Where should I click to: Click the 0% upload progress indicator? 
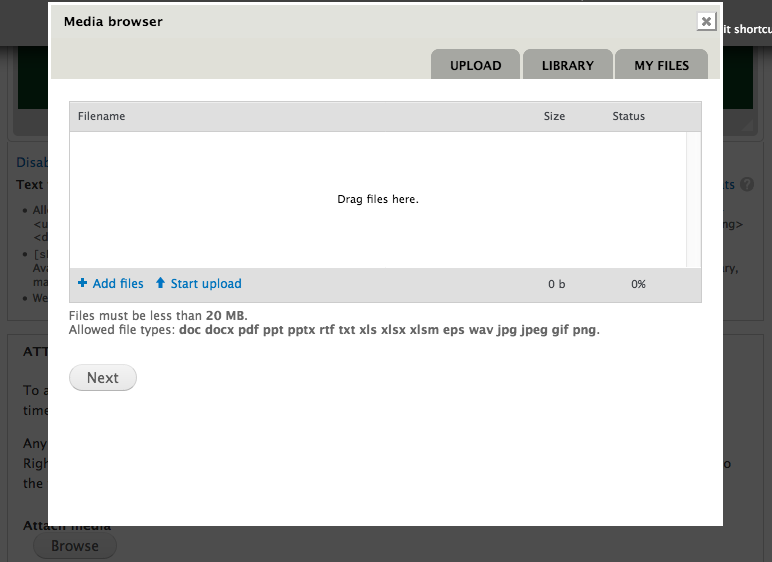(x=638, y=285)
